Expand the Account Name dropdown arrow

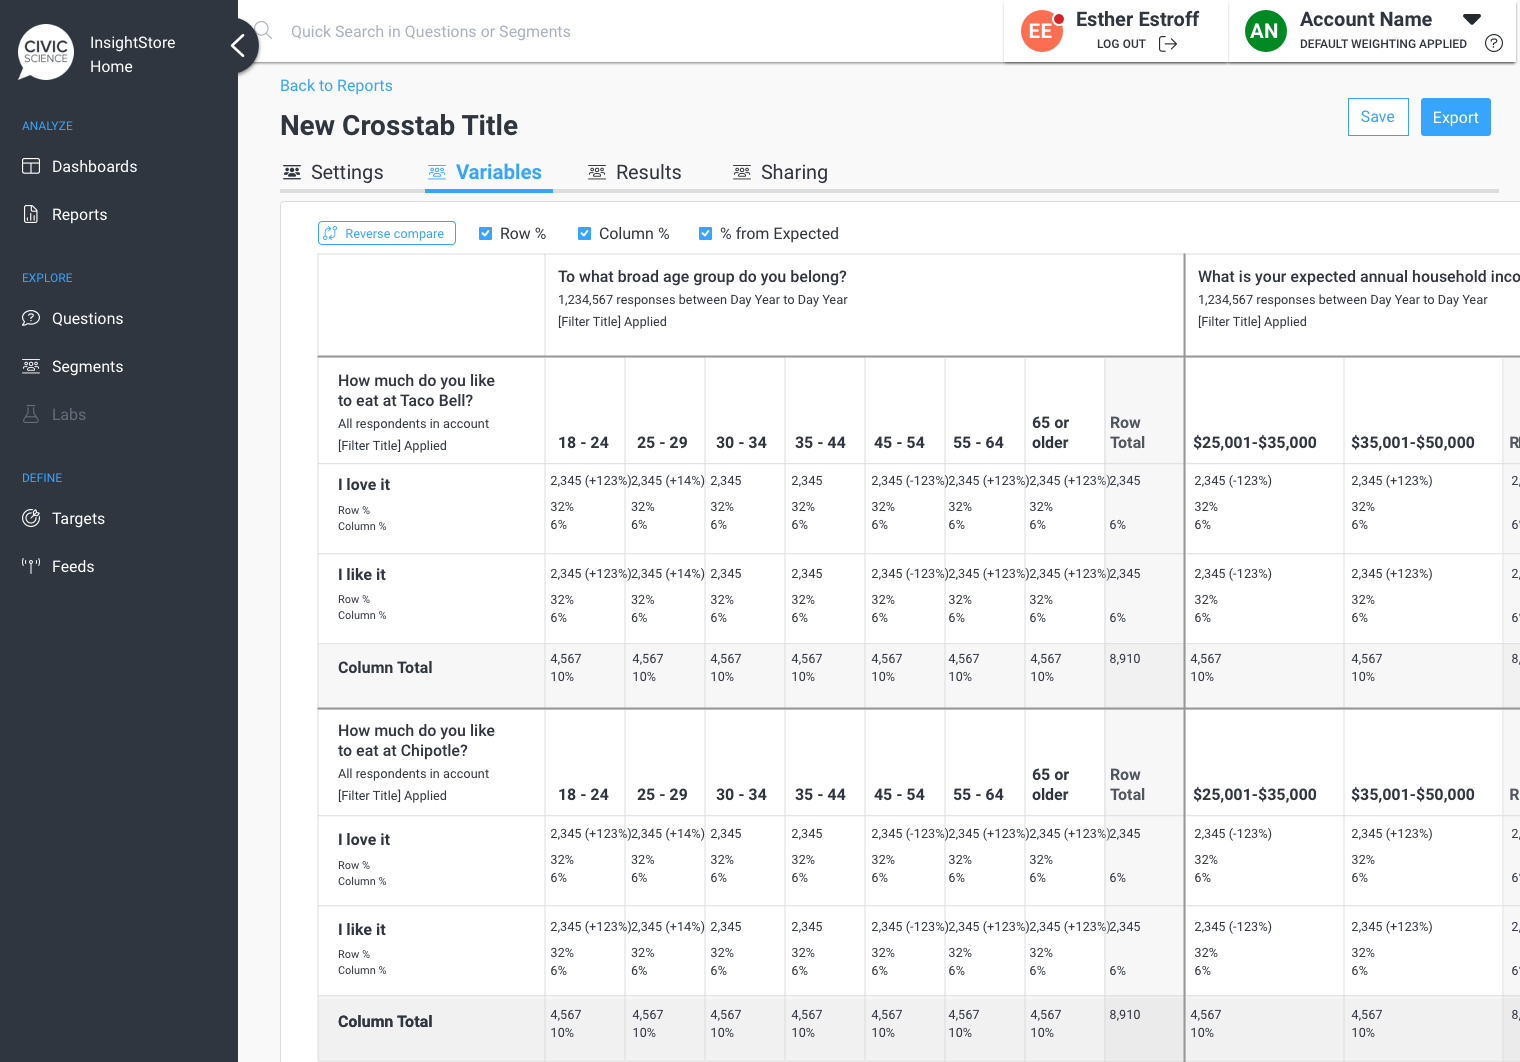pyautogui.click(x=1471, y=19)
